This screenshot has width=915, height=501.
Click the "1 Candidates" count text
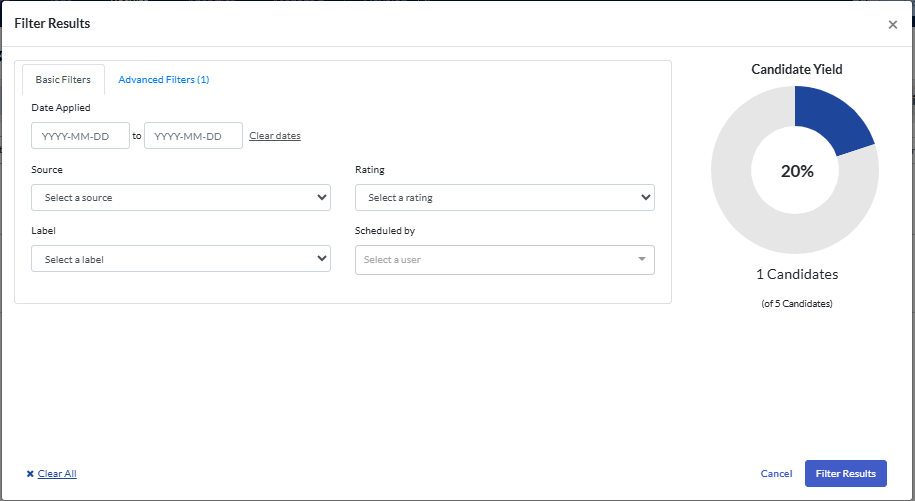tap(797, 274)
